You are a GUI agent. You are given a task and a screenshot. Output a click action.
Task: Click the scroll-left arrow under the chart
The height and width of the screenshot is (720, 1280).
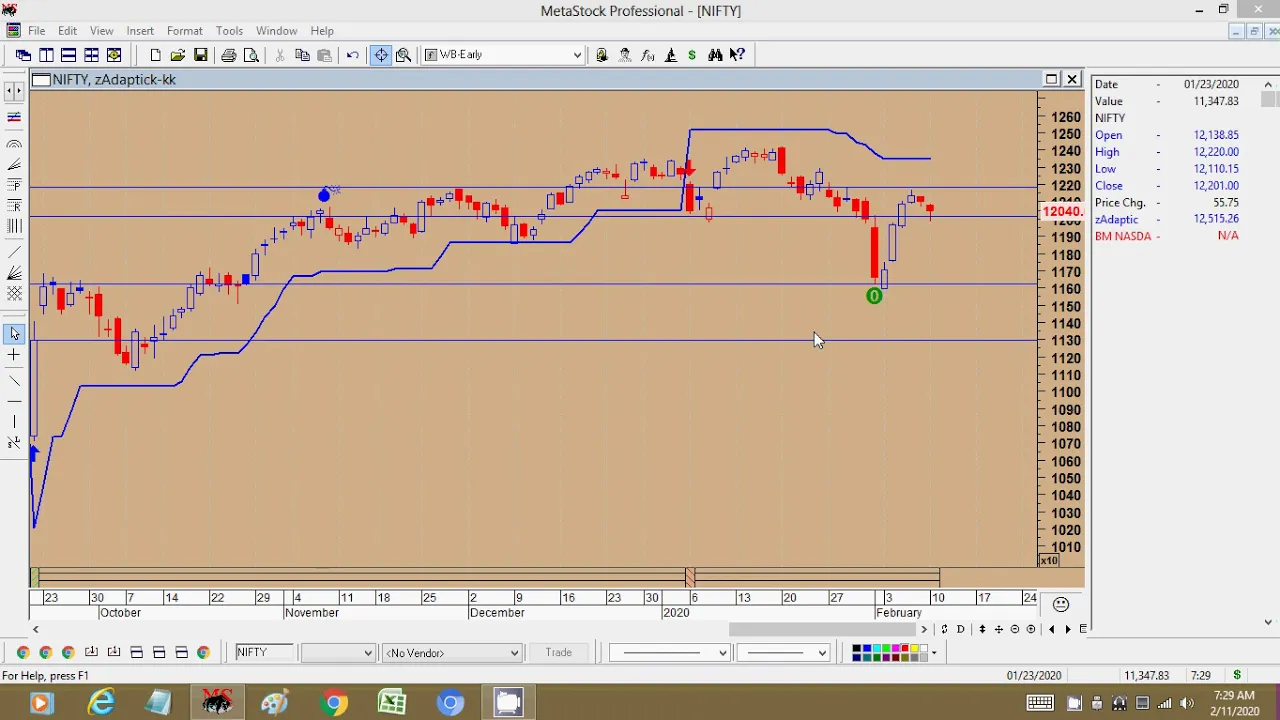36,629
